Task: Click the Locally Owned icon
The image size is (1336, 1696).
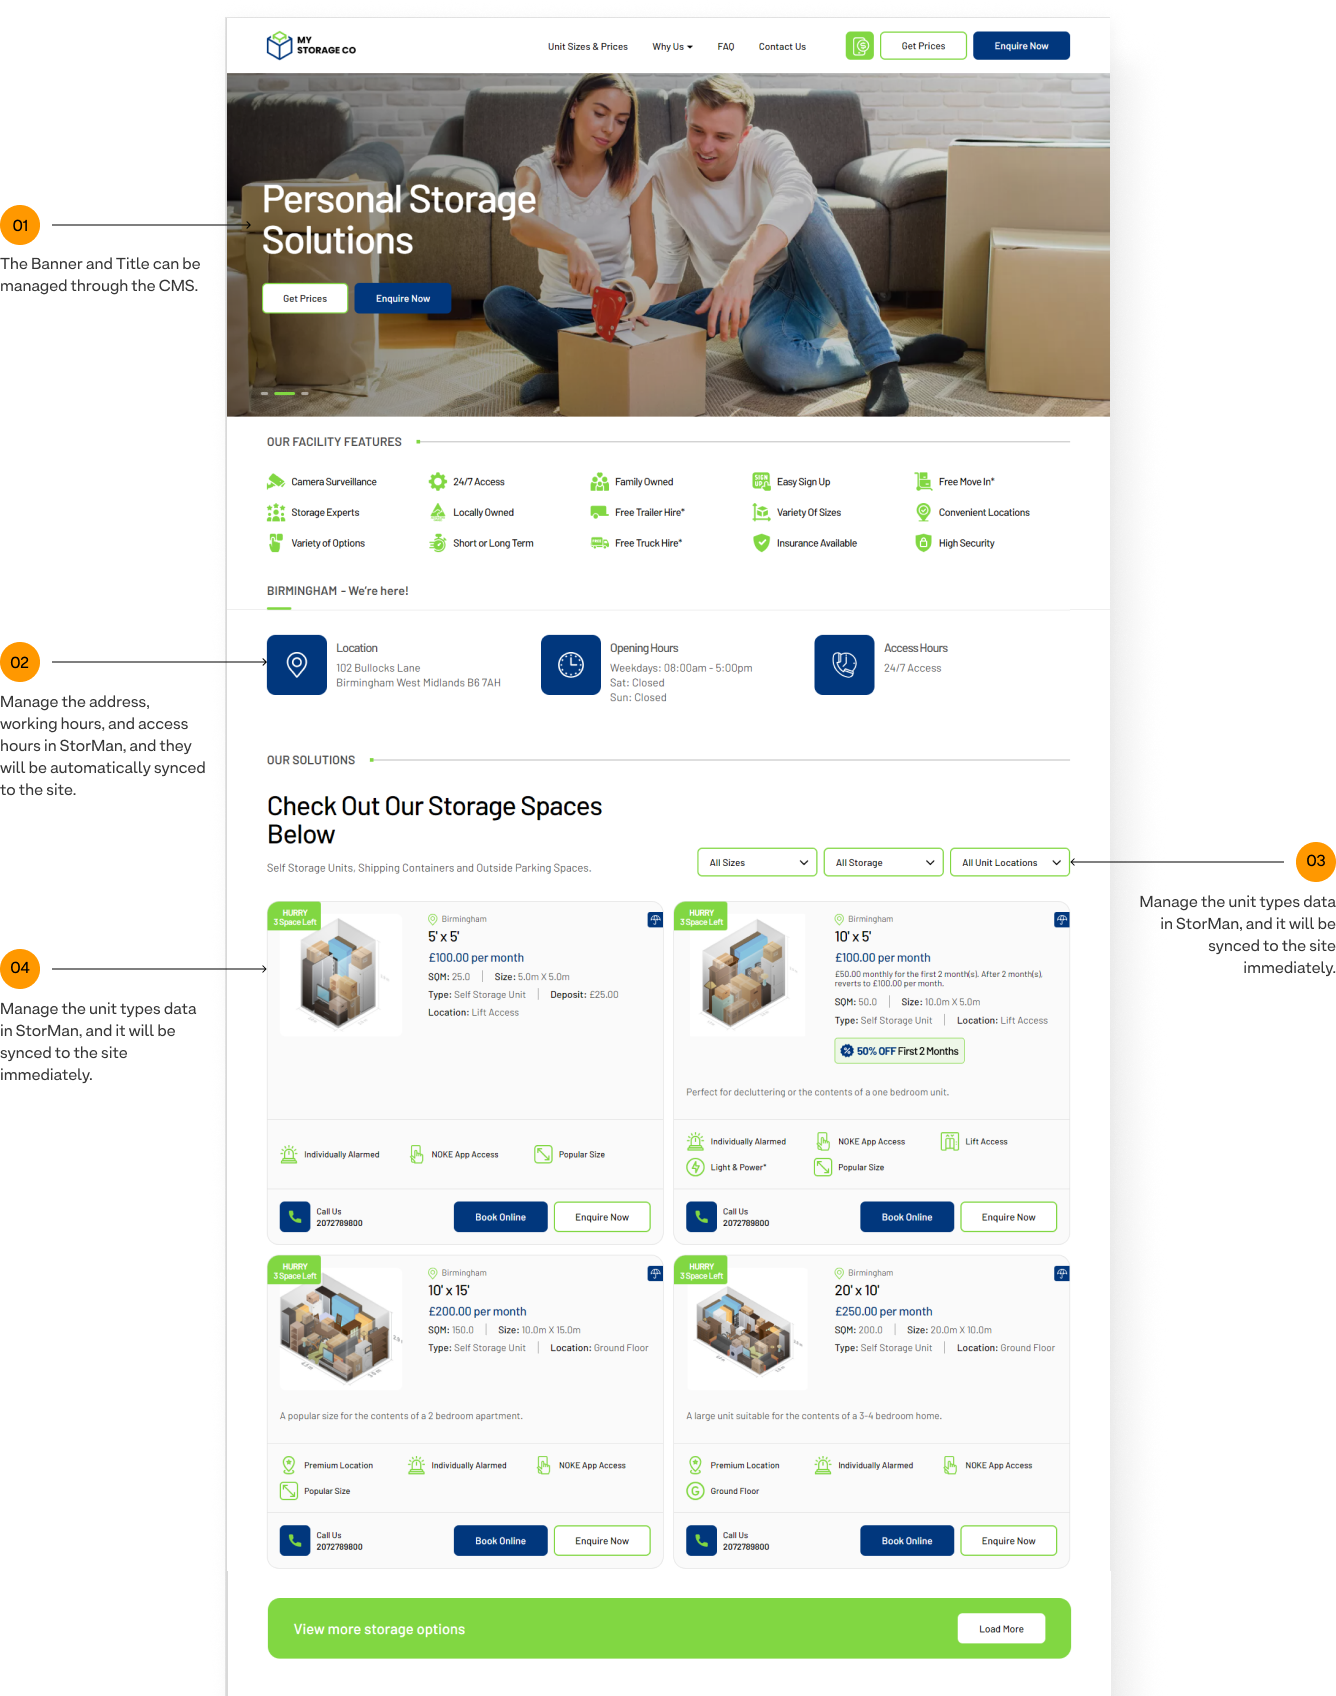Action: (x=438, y=512)
